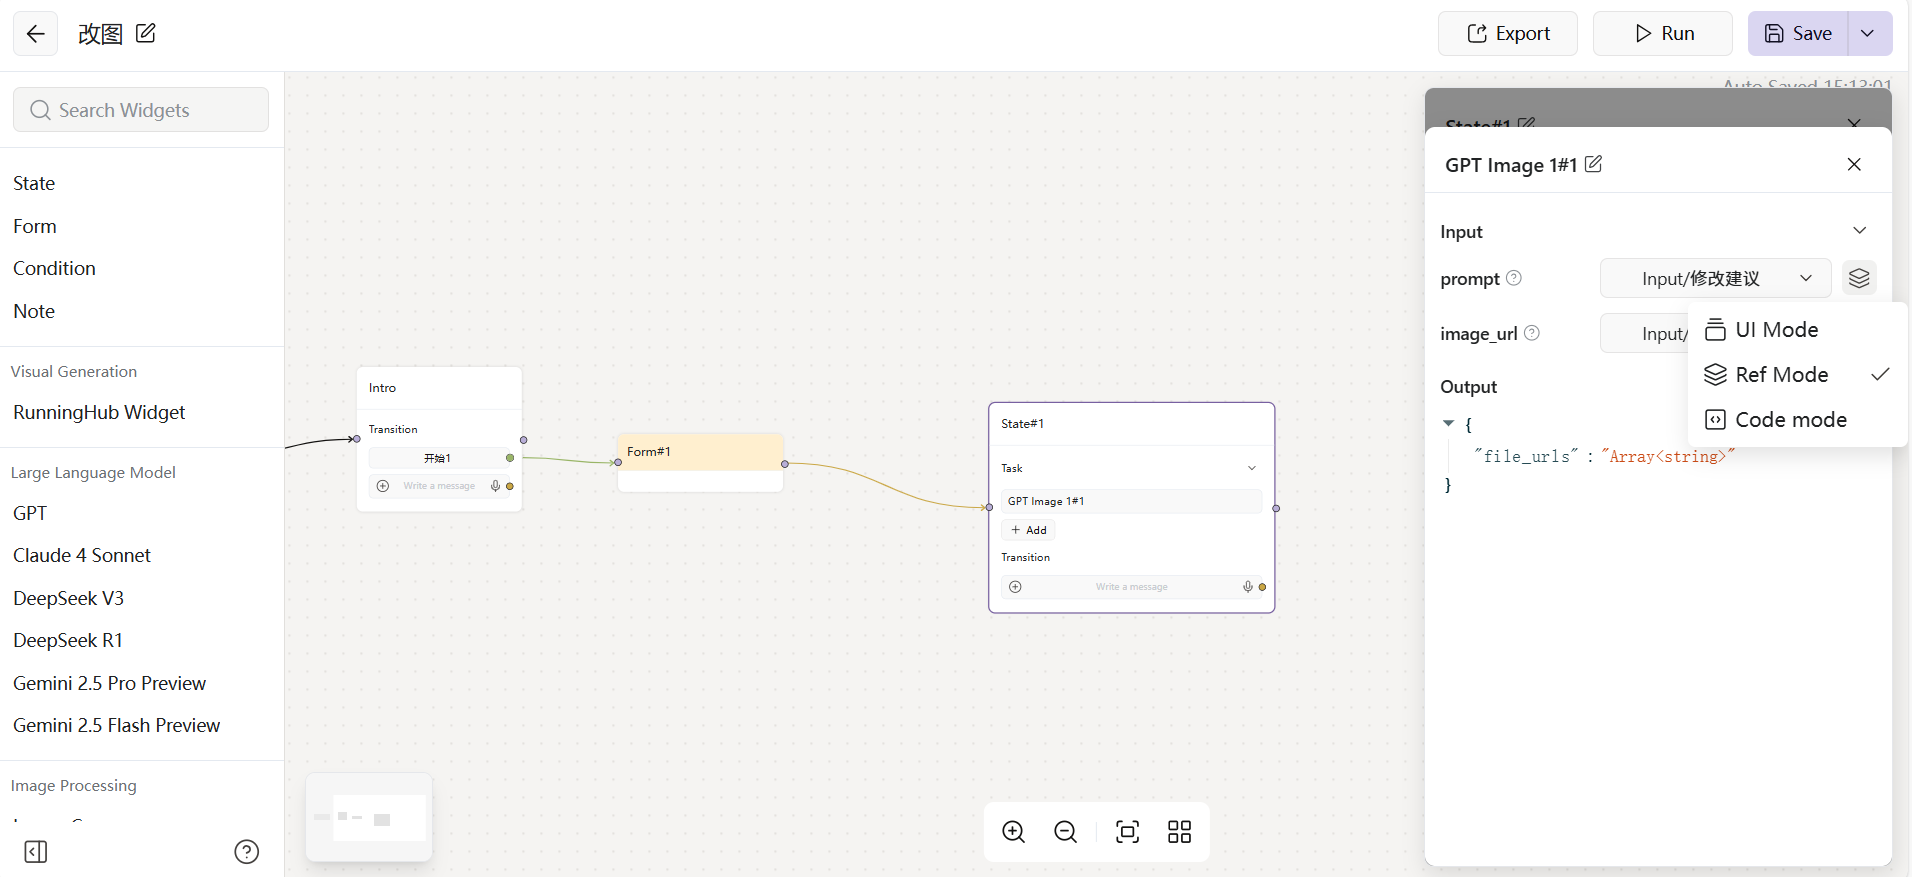This screenshot has width=1912, height=877.
Task: Click the Search Widgets field
Action: [x=141, y=110]
